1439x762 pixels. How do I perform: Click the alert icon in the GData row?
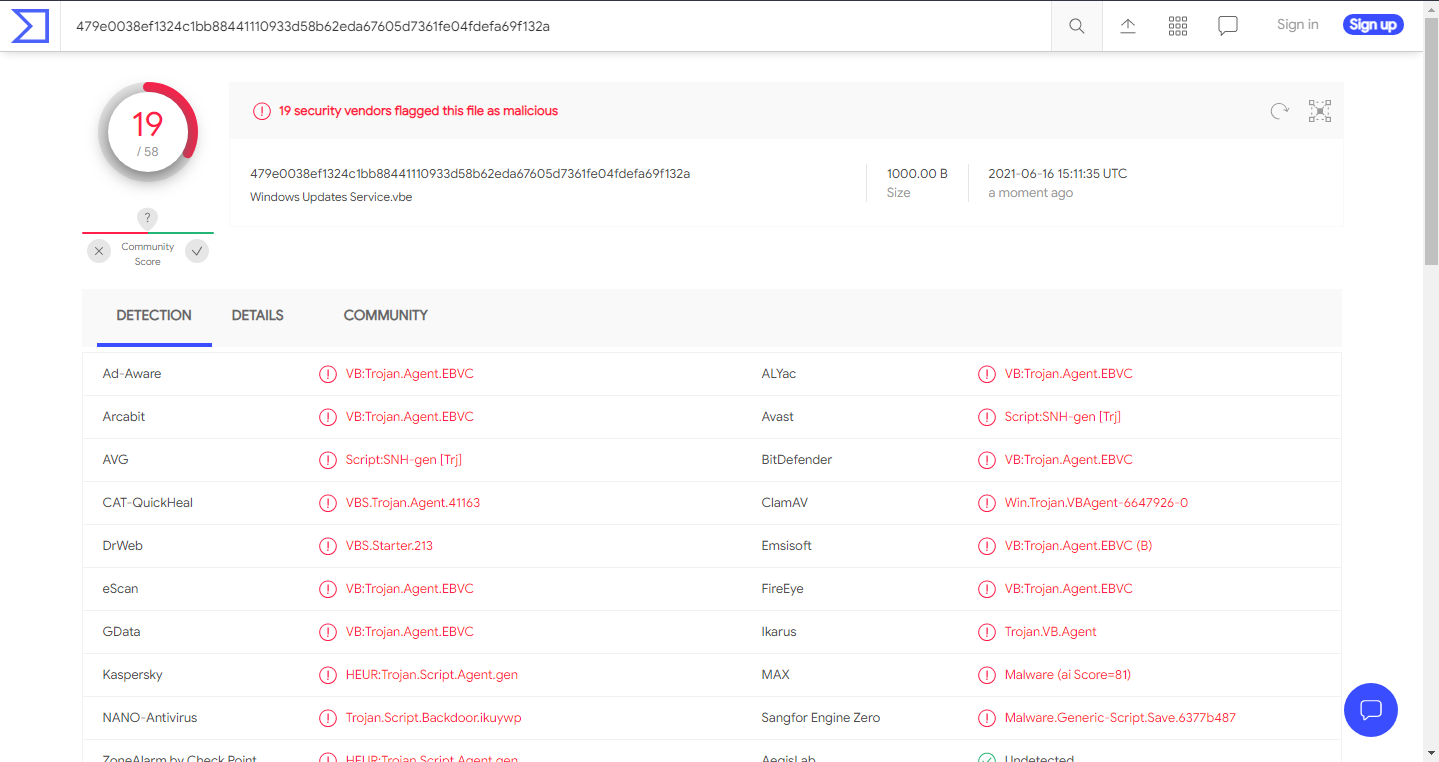pyautogui.click(x=327, y=632)
